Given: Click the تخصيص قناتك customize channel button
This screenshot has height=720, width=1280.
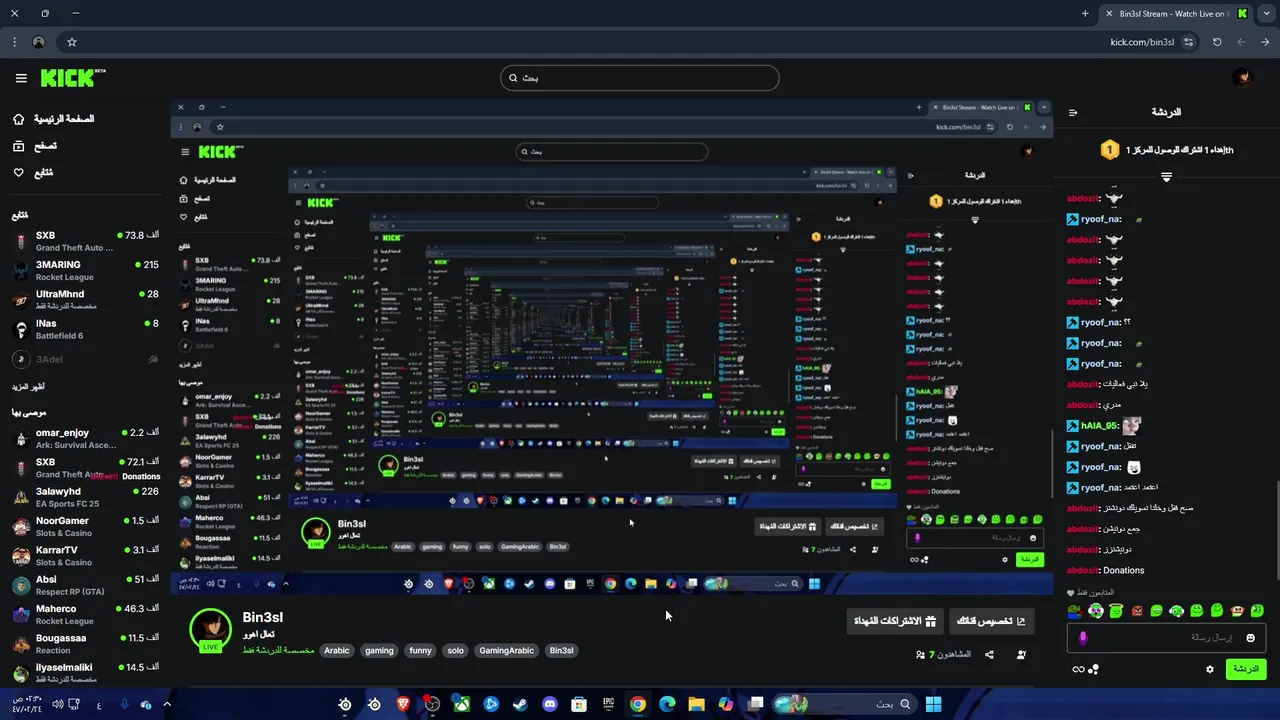Looking at the screenshot, I should [991, 621].
